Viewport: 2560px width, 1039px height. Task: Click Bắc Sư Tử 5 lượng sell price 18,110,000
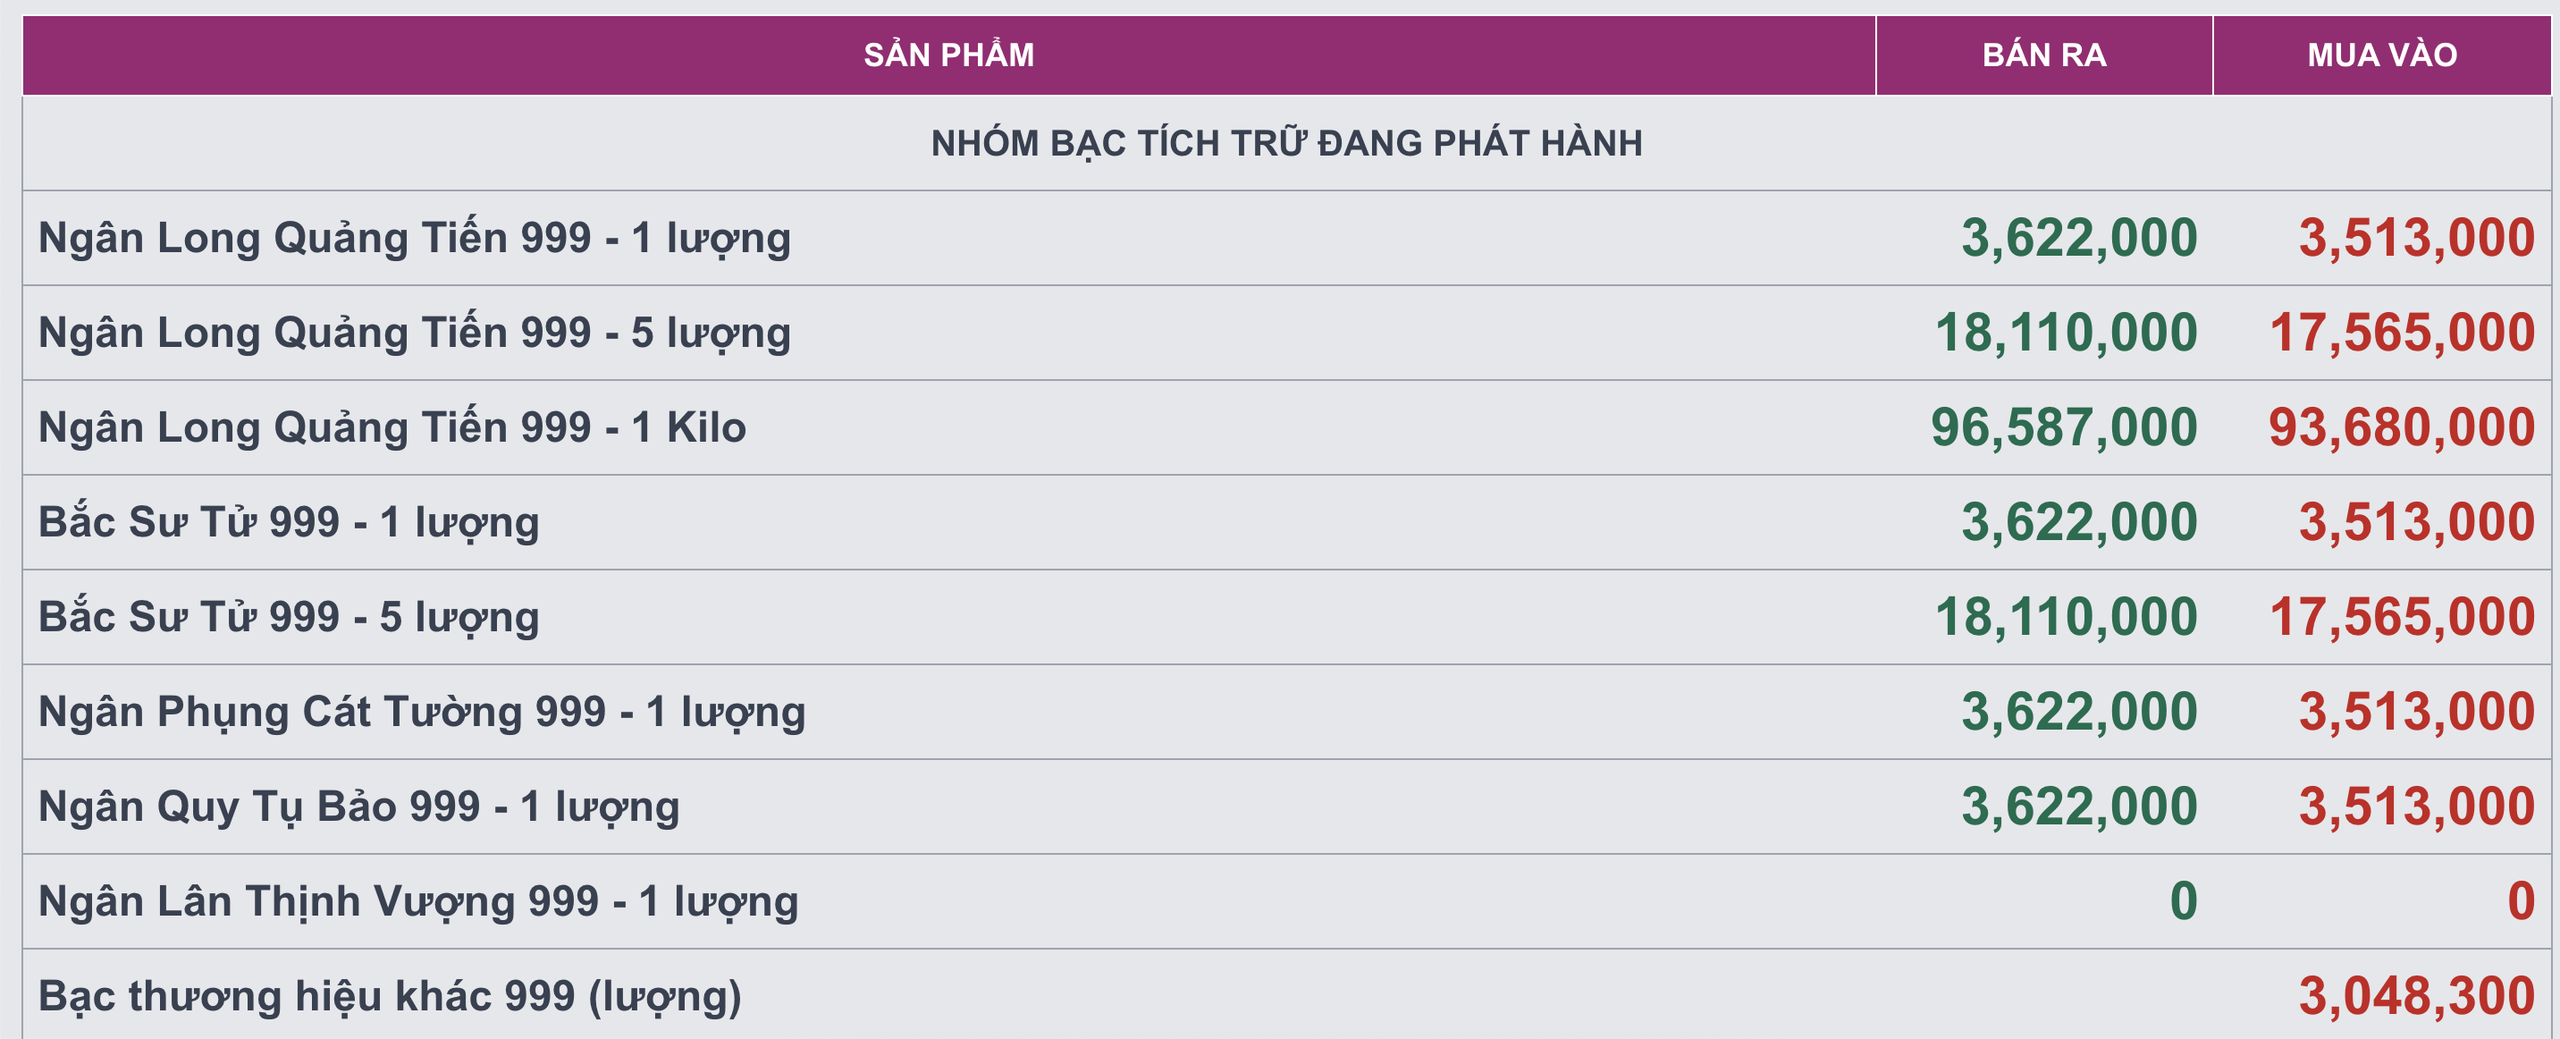tap(2066, 617)
